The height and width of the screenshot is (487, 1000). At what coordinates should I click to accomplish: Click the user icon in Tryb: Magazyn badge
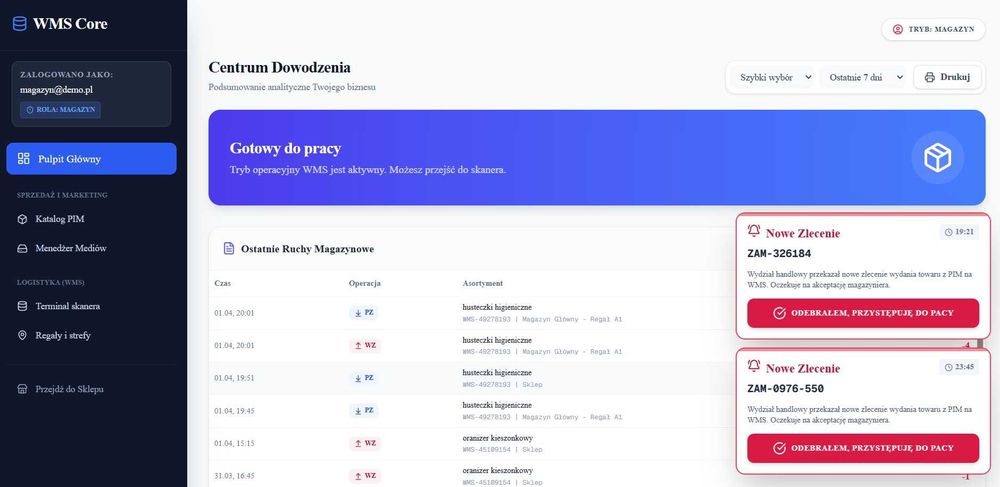point(898,29)
